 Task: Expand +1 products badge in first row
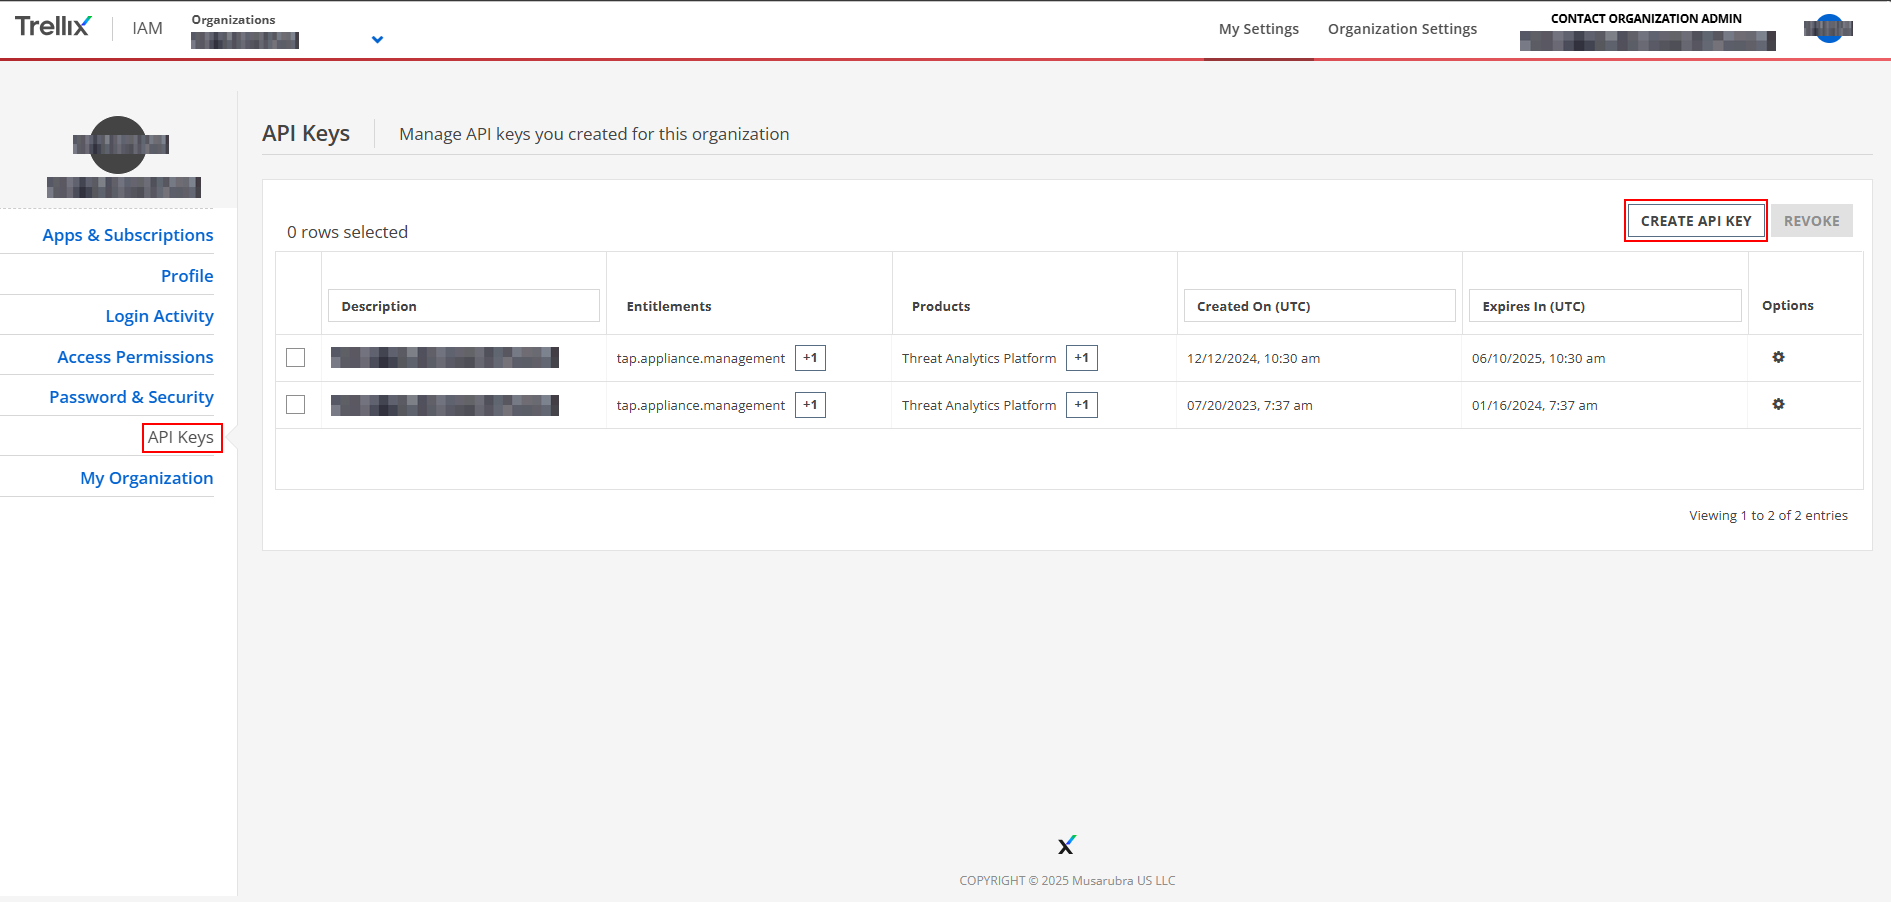[1081, 358]
